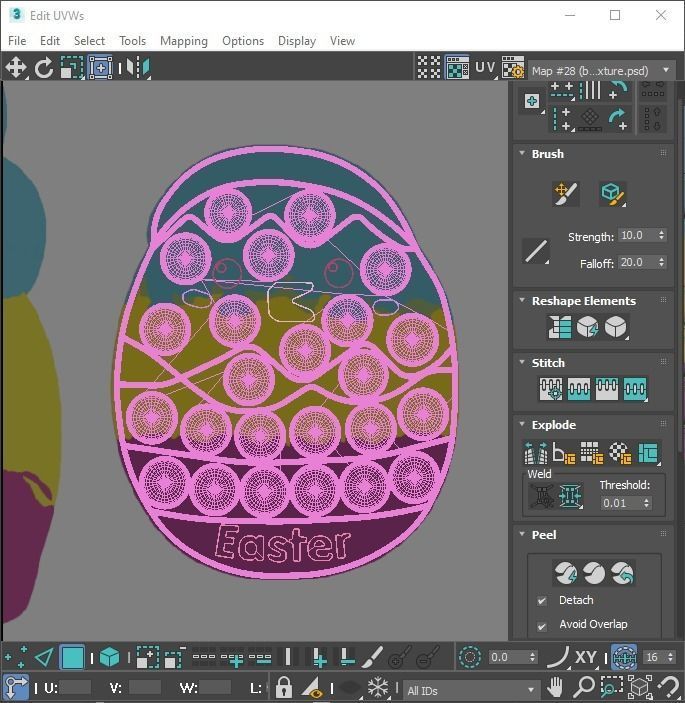The image size is (685, 703).
Task: Click the Relax Until Flat icon
Action: pos(587,327)
